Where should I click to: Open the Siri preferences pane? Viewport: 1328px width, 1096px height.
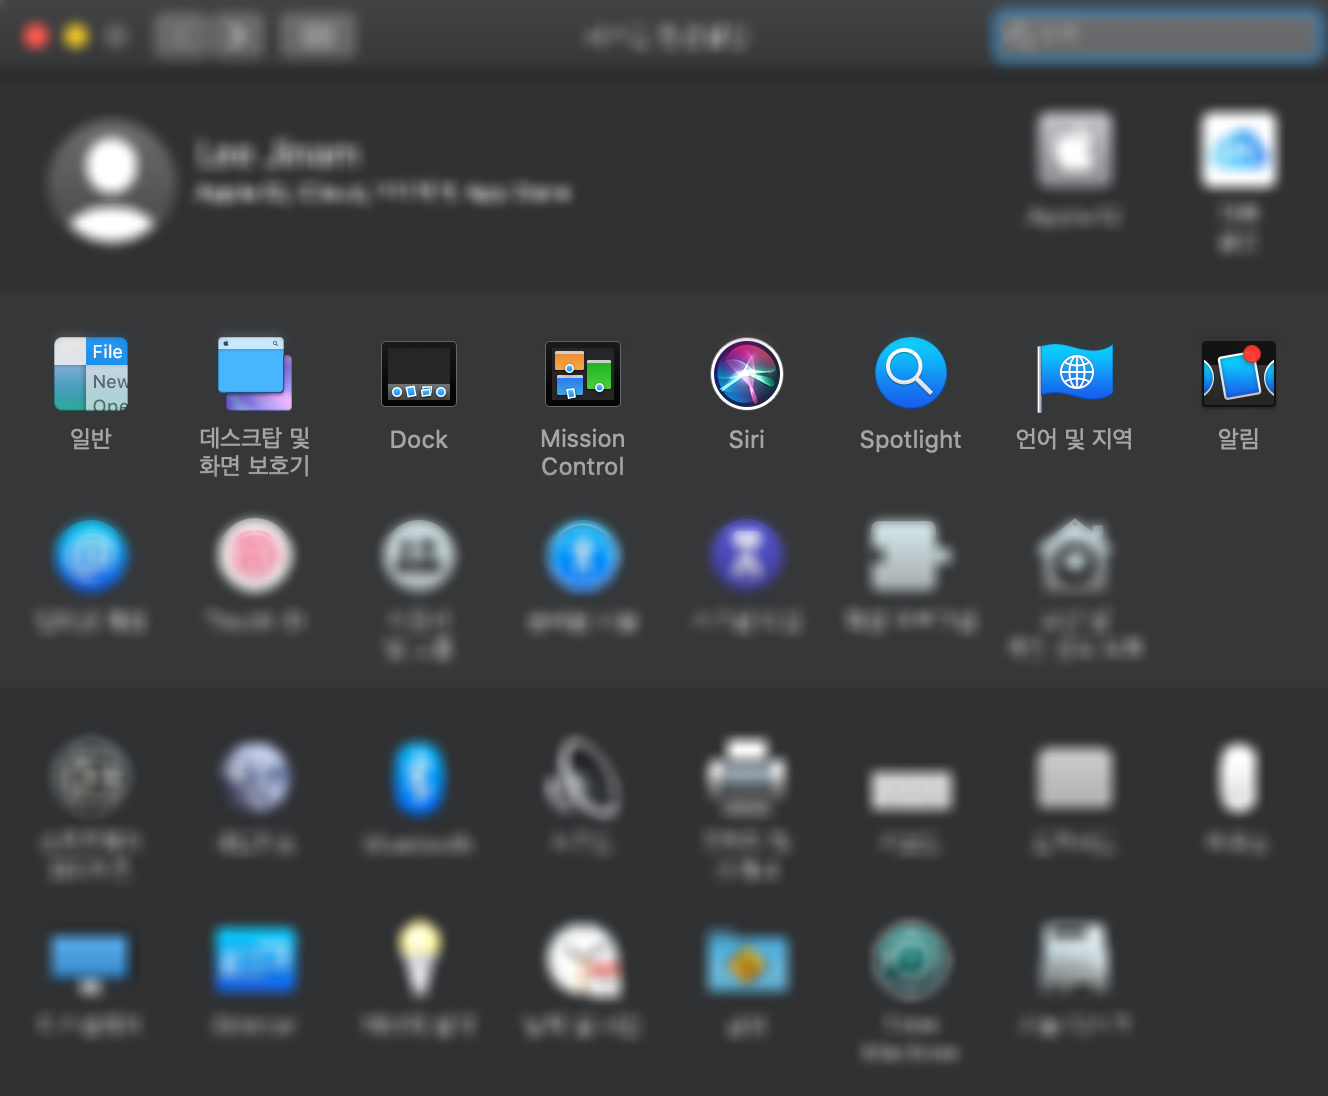[x=747, y=374]
